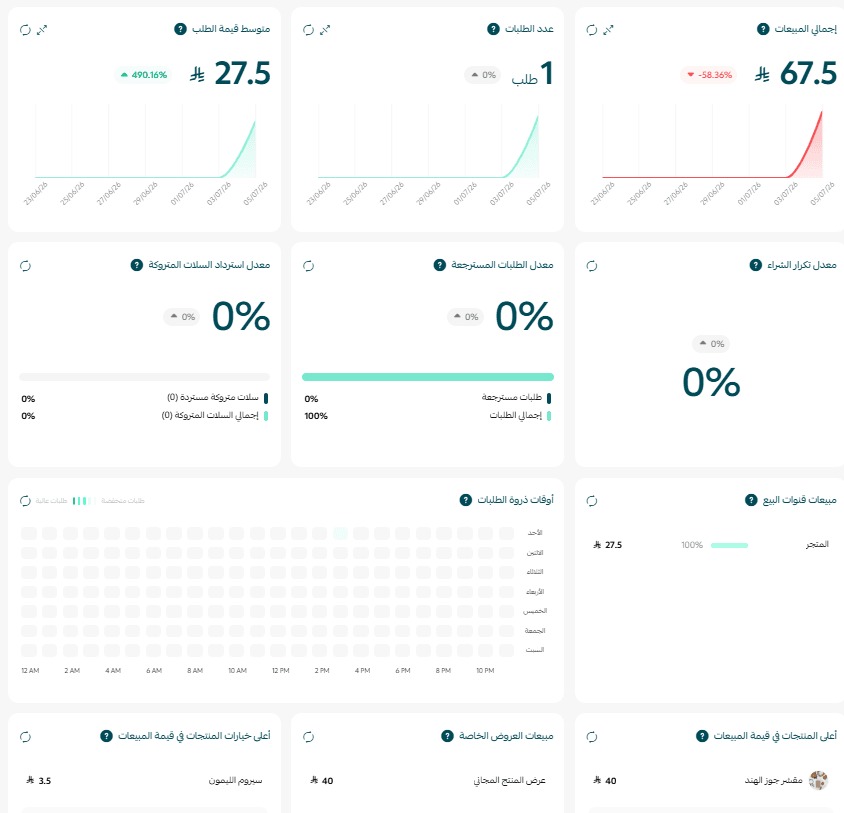Expand the عدد الطلبات chart view
Image resolution: width=844 pixels, height=813 pixels.
325,30
